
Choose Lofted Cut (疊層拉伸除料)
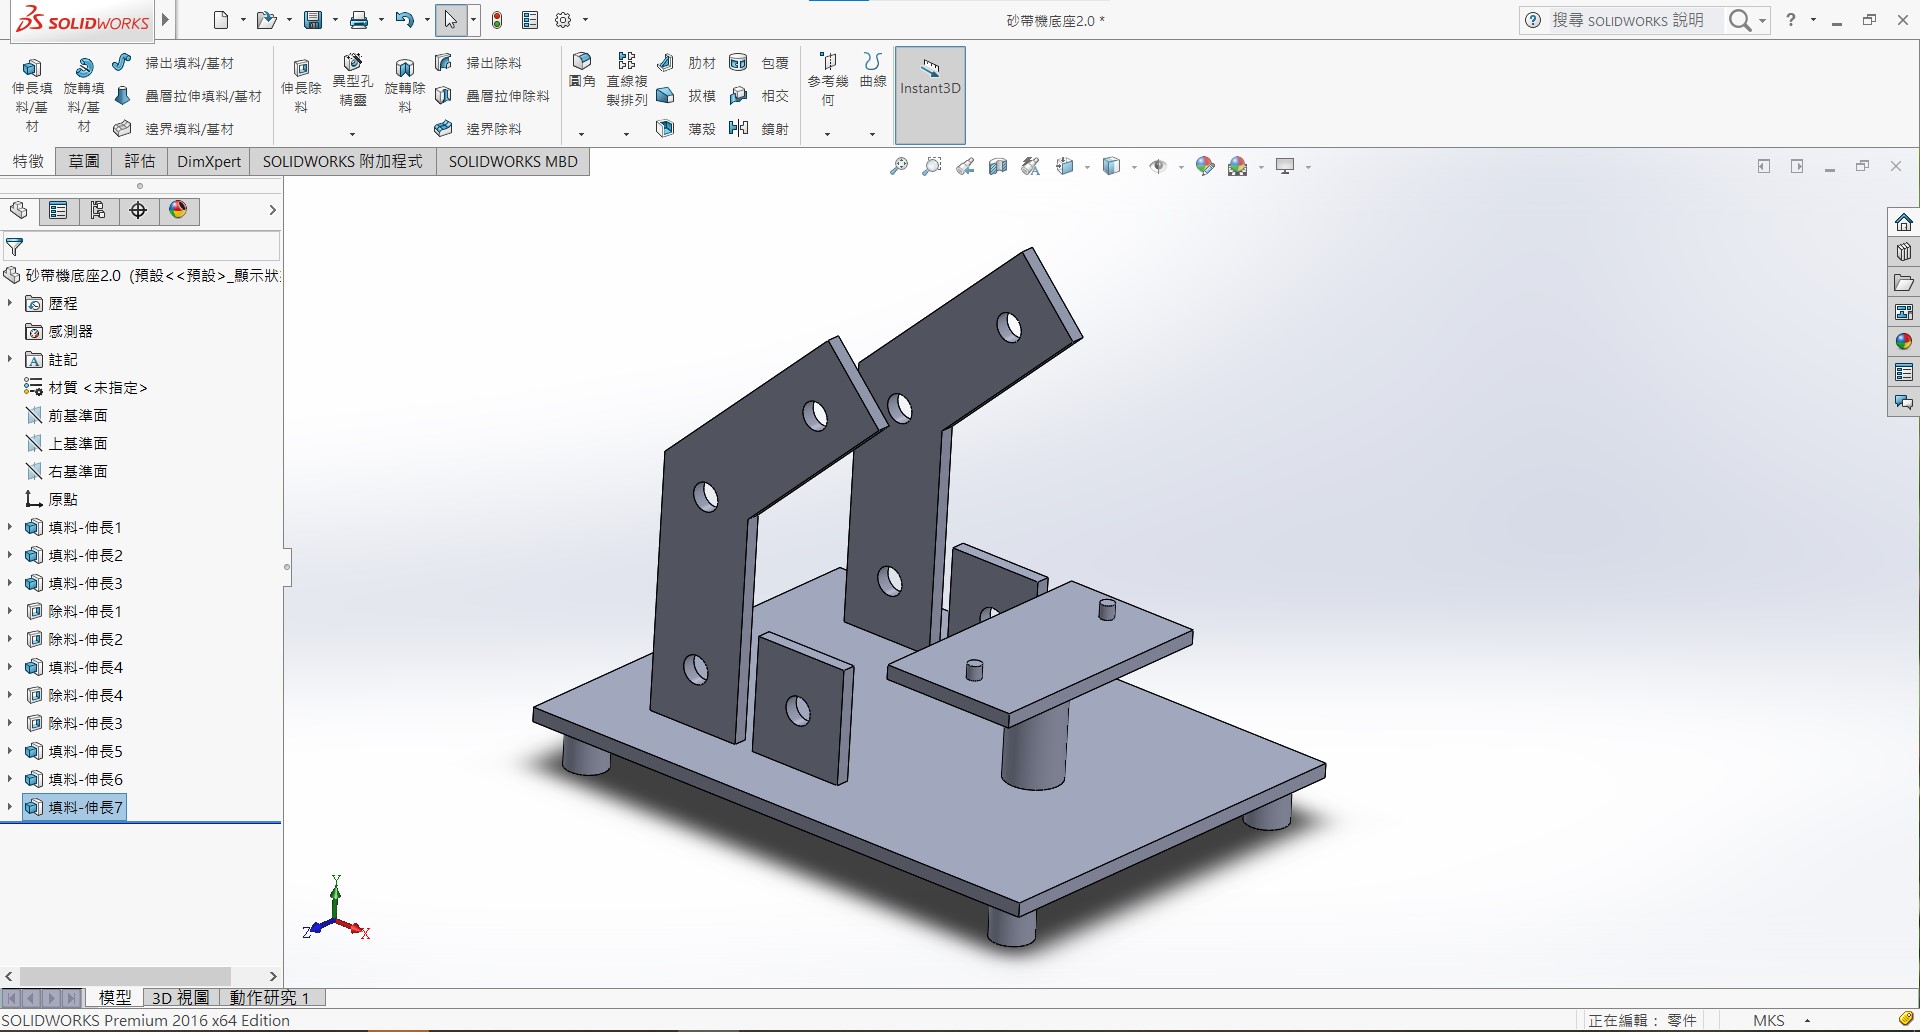click(492, 96)
